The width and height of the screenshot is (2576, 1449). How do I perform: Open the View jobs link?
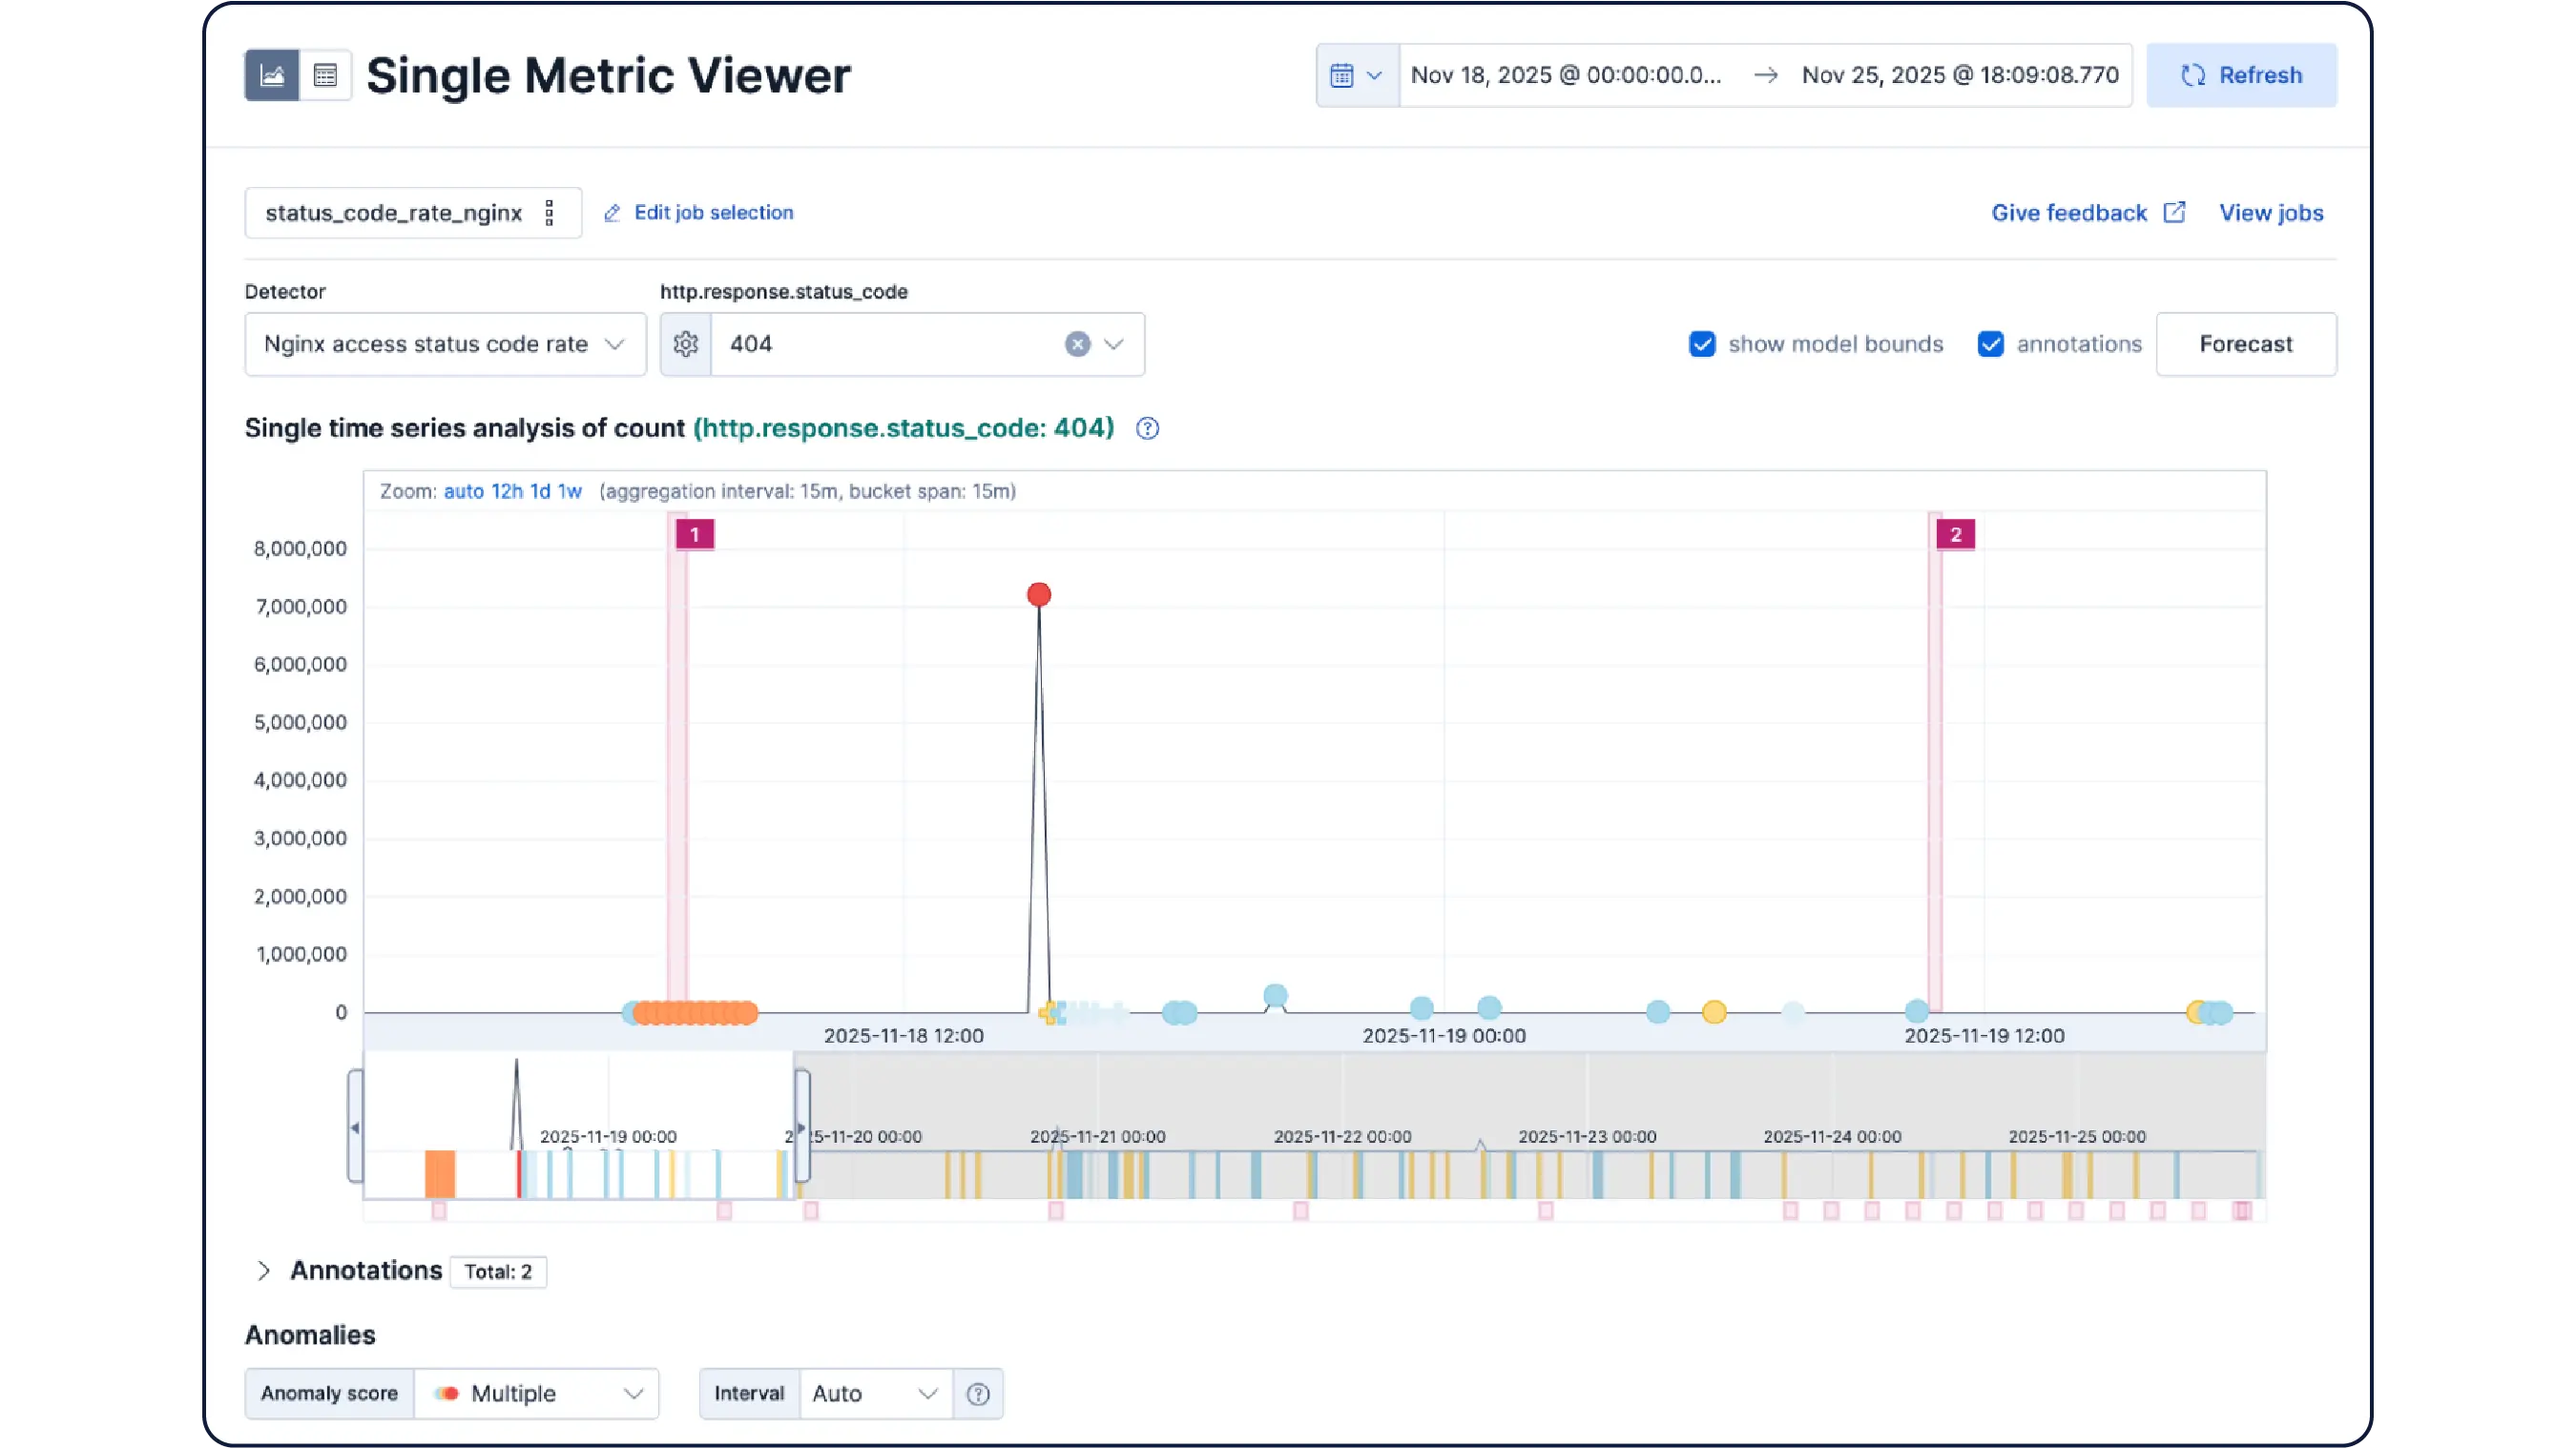coord(2270,213)
